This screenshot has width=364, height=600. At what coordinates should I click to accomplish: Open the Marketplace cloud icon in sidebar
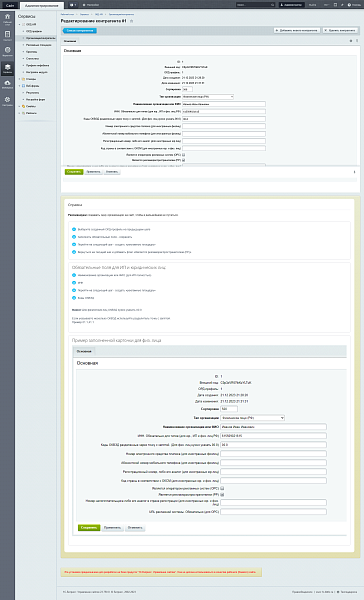[7, 84]
